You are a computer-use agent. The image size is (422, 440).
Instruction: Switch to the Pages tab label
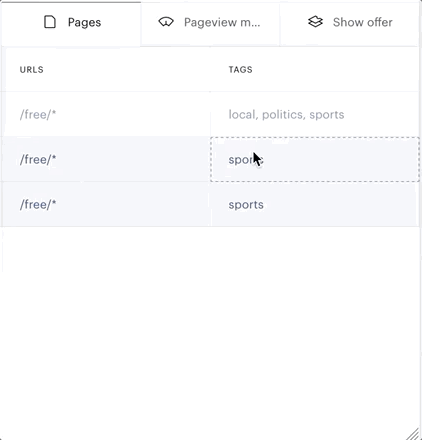84,22
